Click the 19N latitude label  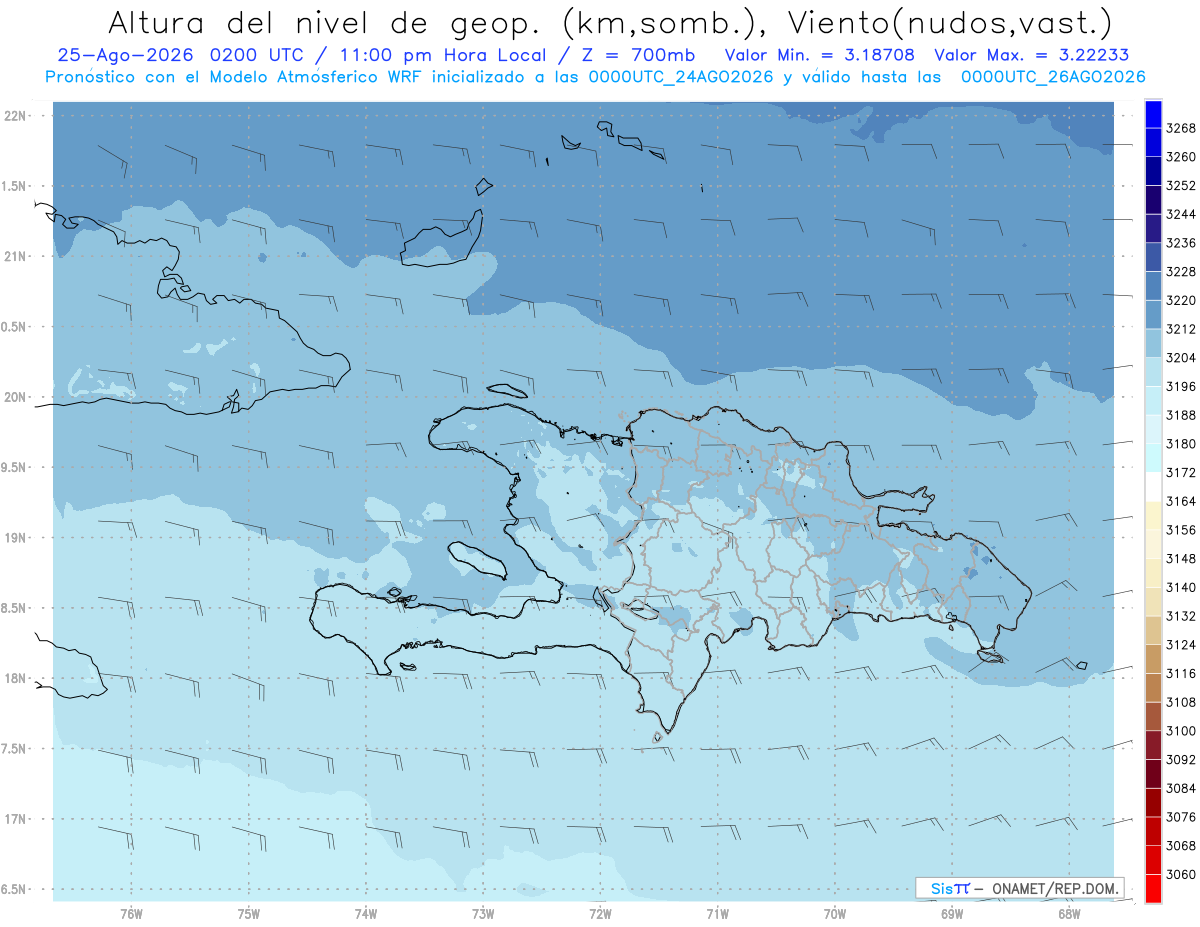pos(15,538)
